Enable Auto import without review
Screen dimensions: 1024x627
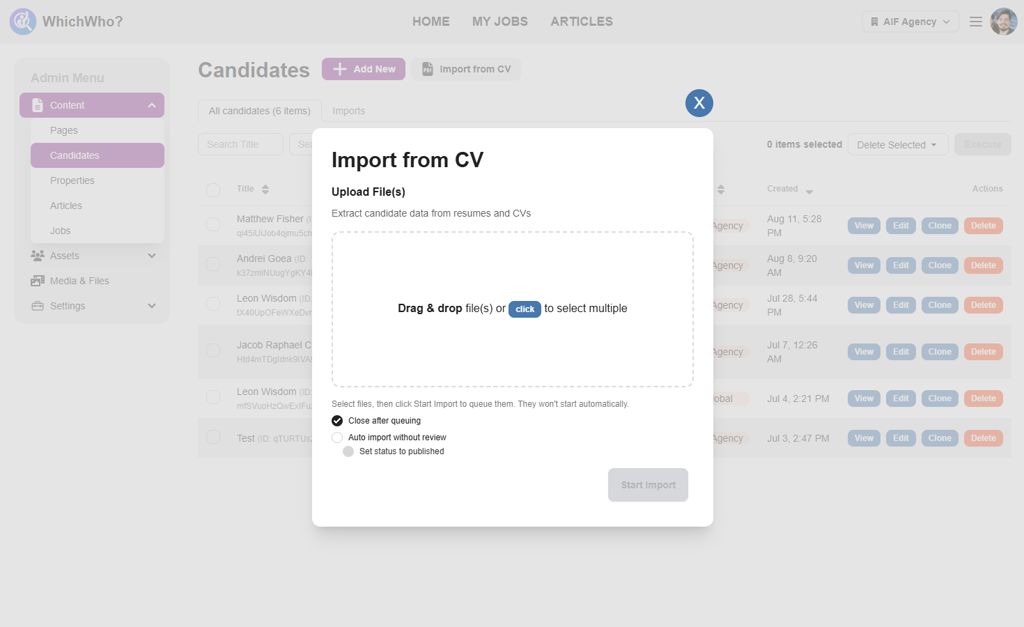(337, 437)
